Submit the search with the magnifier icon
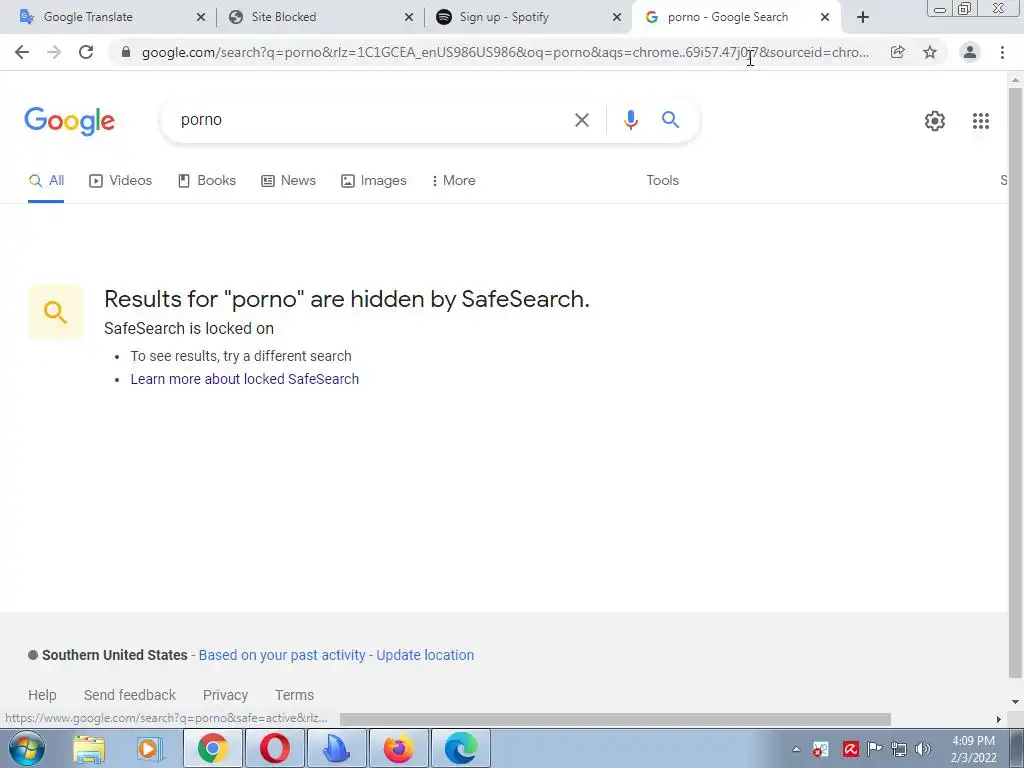The height and width of the screenshot is (768, 1024). 670,120
